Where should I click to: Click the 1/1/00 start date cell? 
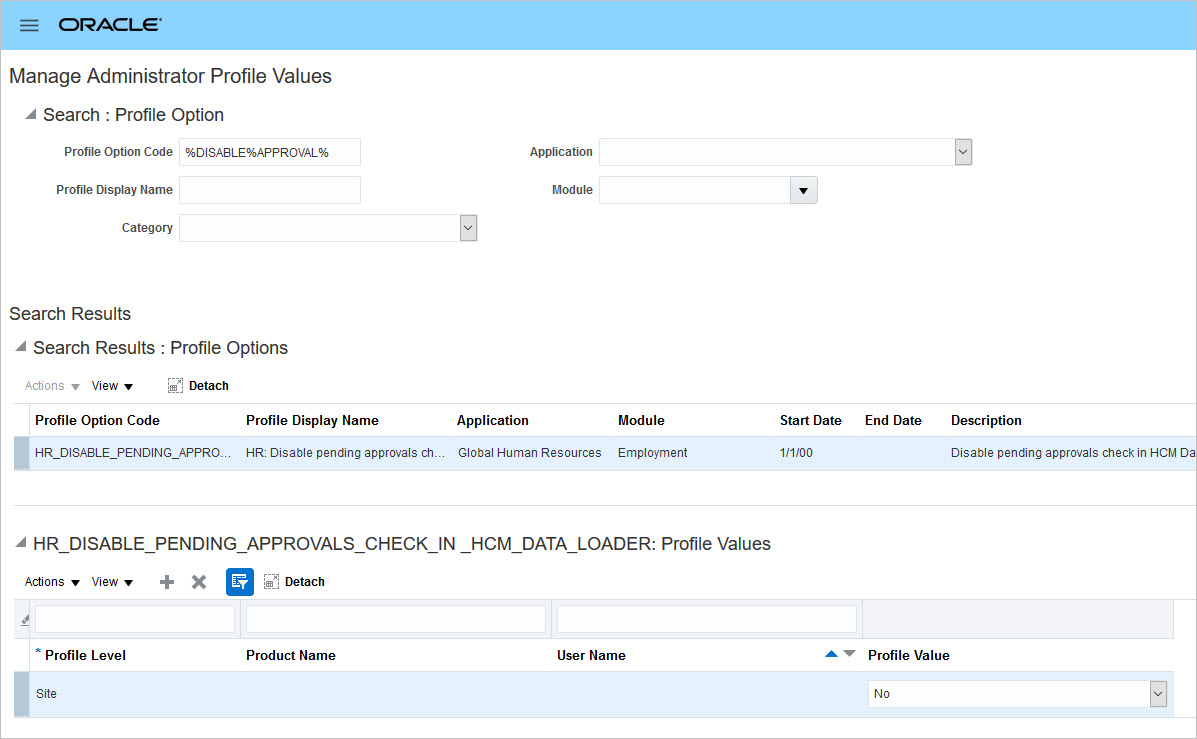point(795,453)
